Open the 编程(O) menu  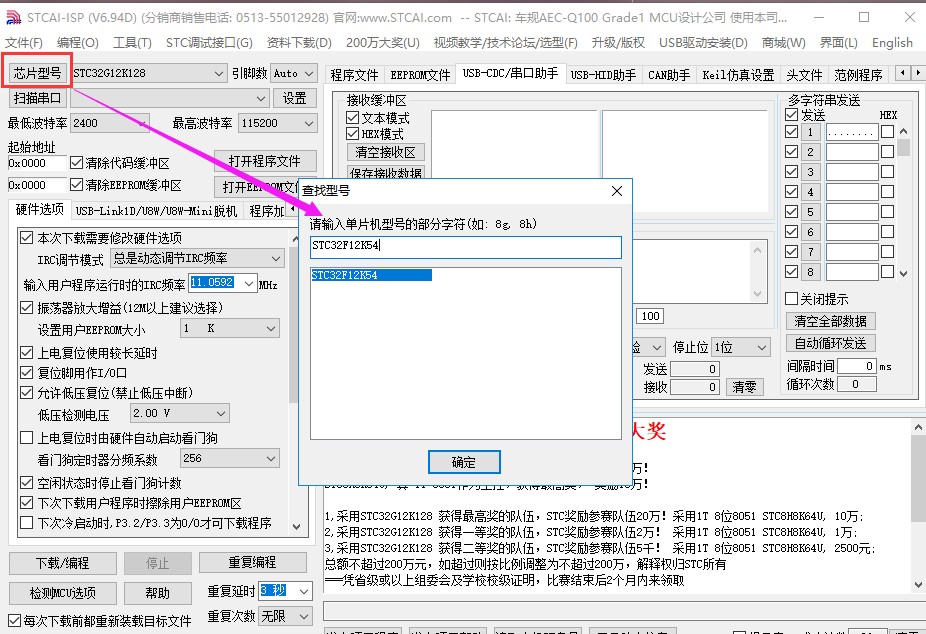tap(77, 43)
